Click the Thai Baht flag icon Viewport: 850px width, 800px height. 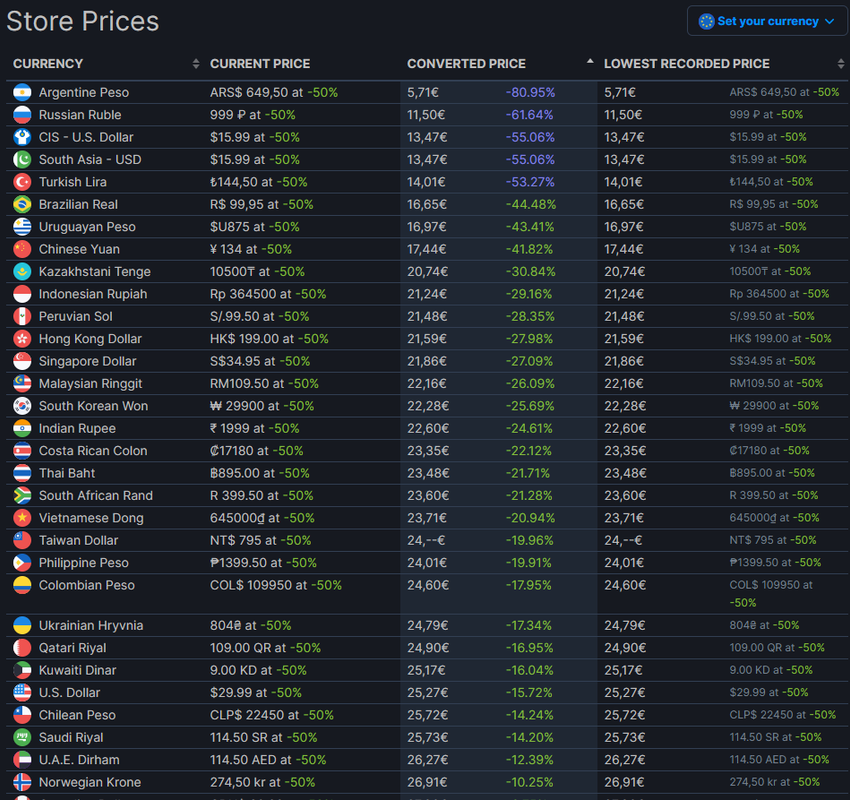tap(22, 473)
